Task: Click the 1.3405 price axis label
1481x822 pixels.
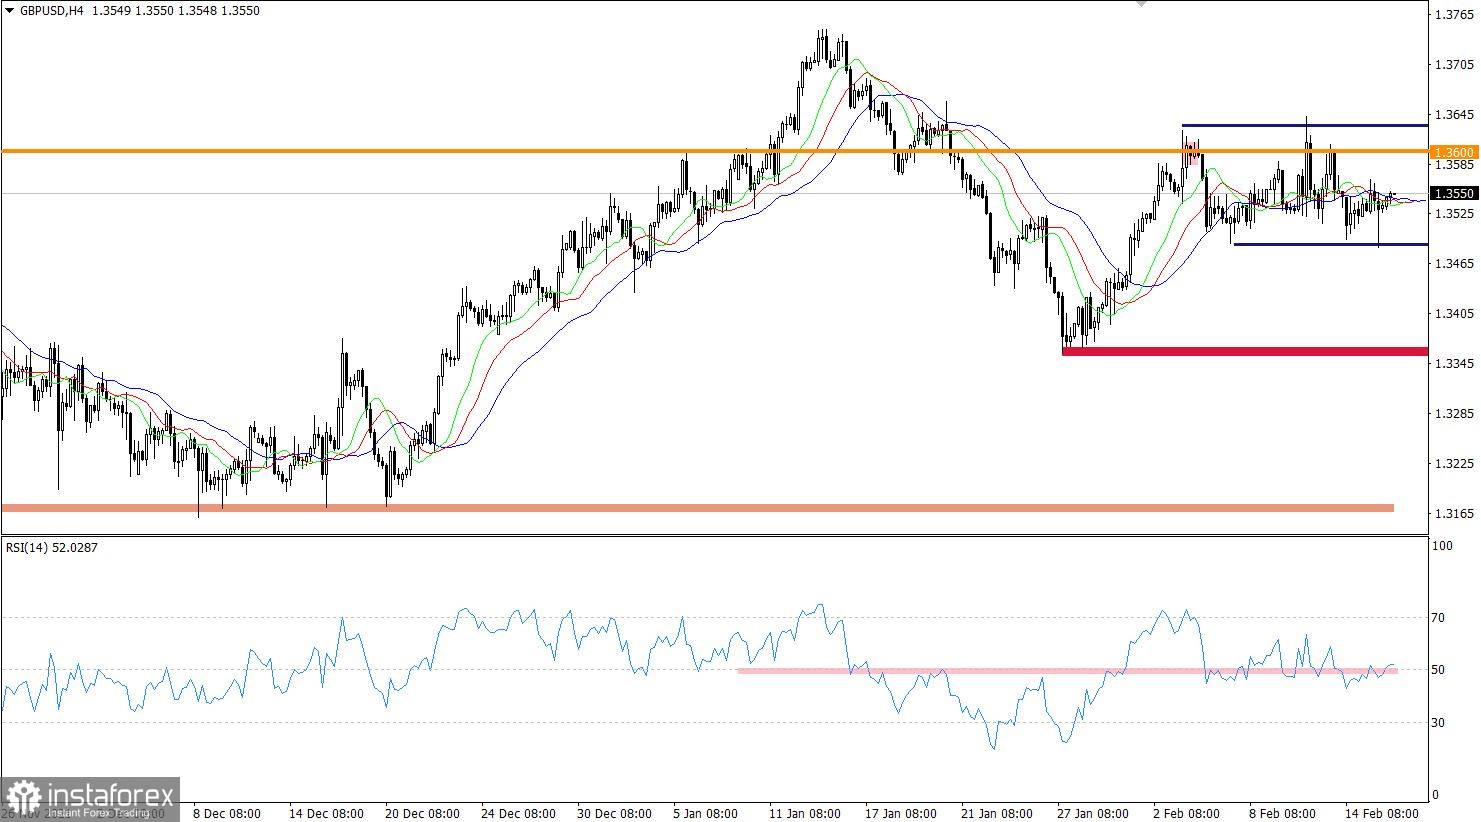Action: [x=1453, y=313]
